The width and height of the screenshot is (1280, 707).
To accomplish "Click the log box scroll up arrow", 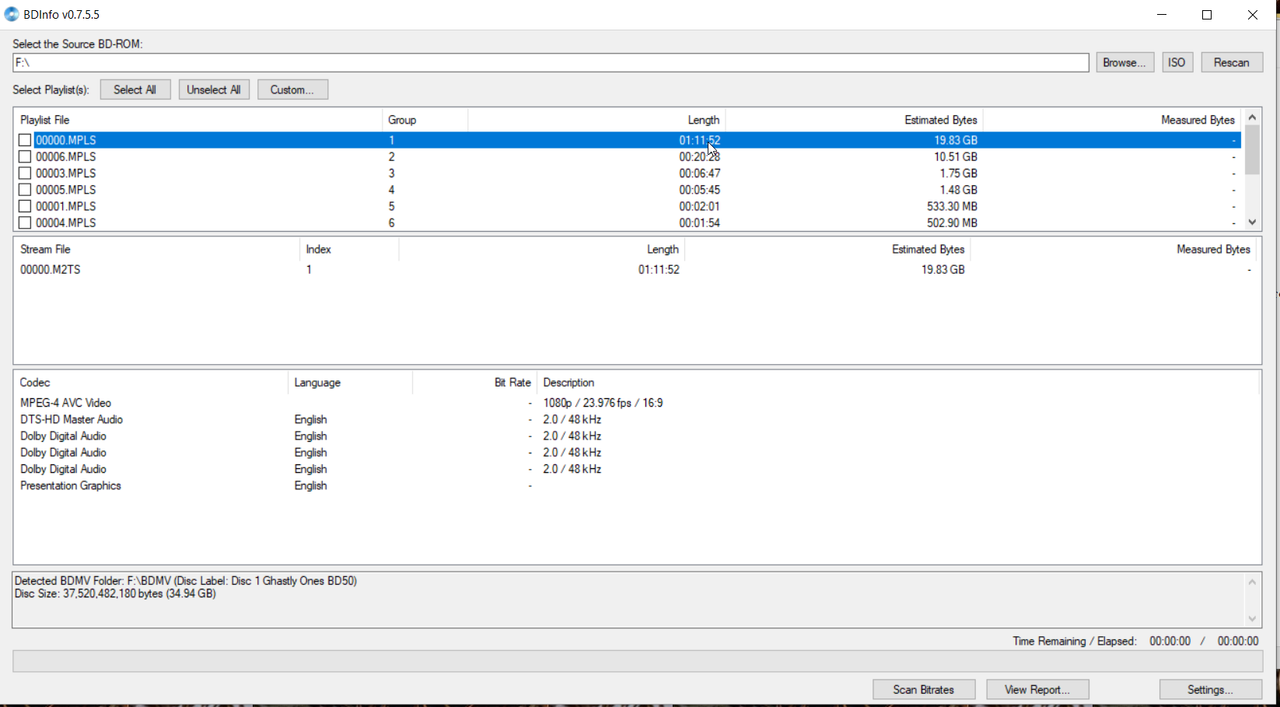I will (1252, 581).
